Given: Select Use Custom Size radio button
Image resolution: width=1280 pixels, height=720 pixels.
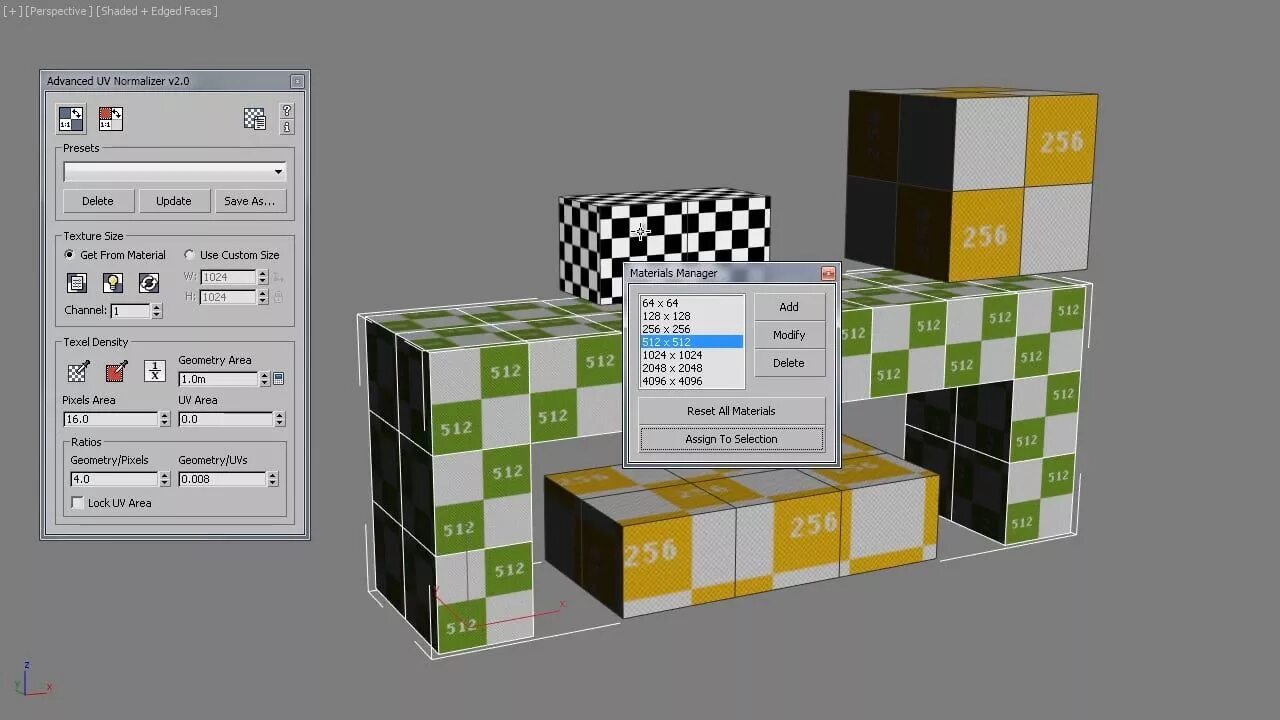Looking at the screenshot, I should (189, 255).
